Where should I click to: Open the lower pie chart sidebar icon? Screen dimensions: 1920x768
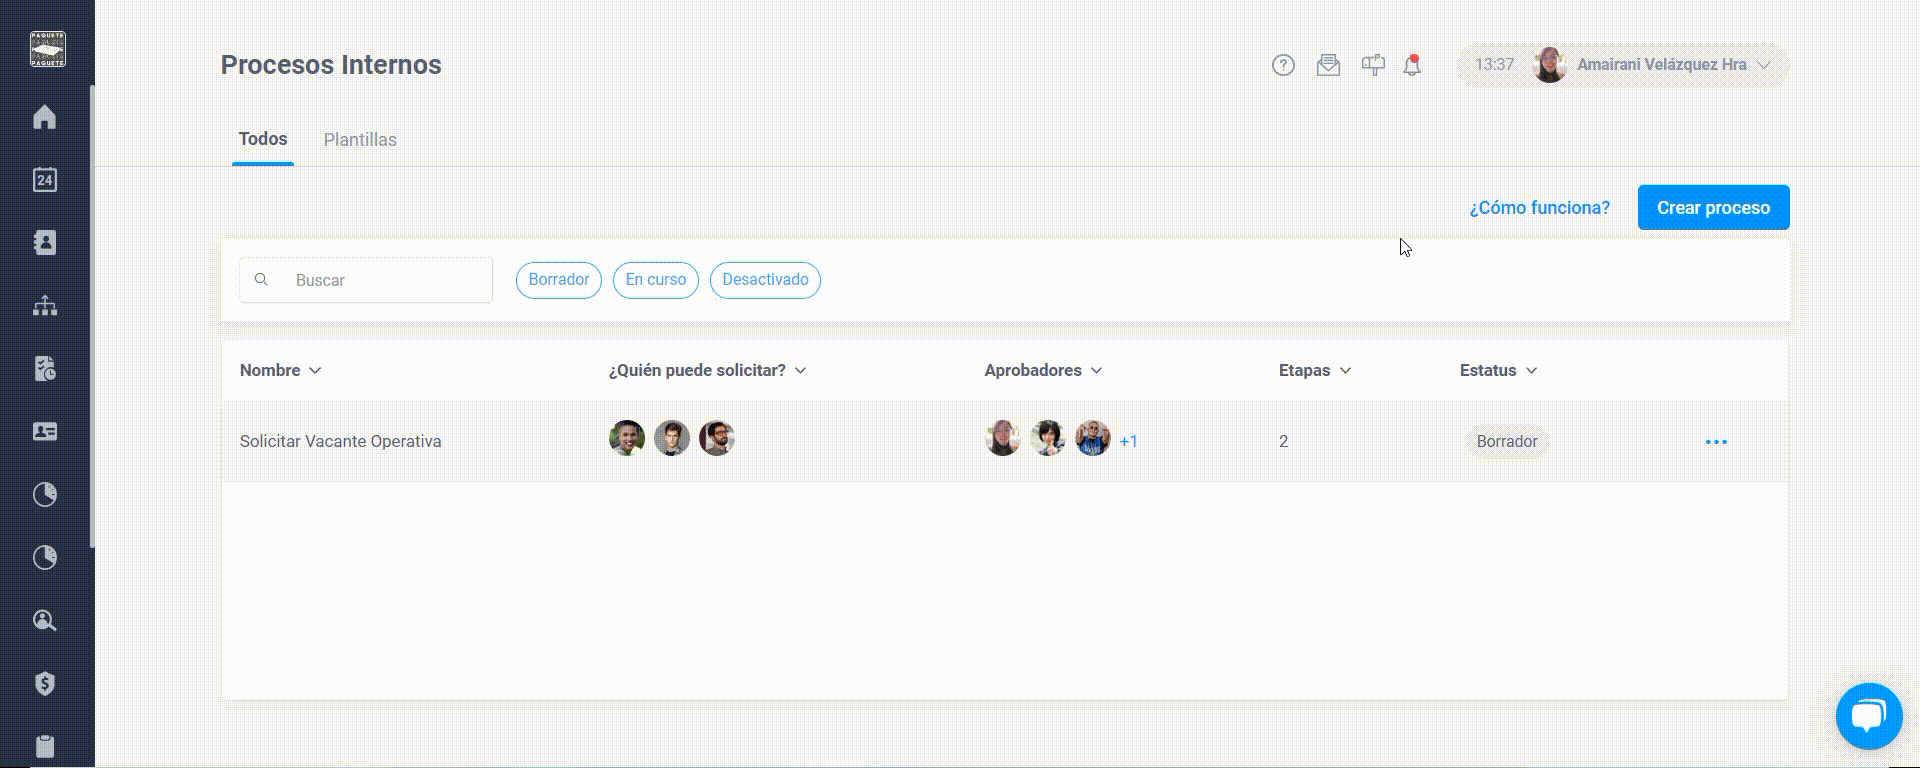[45, 557]
